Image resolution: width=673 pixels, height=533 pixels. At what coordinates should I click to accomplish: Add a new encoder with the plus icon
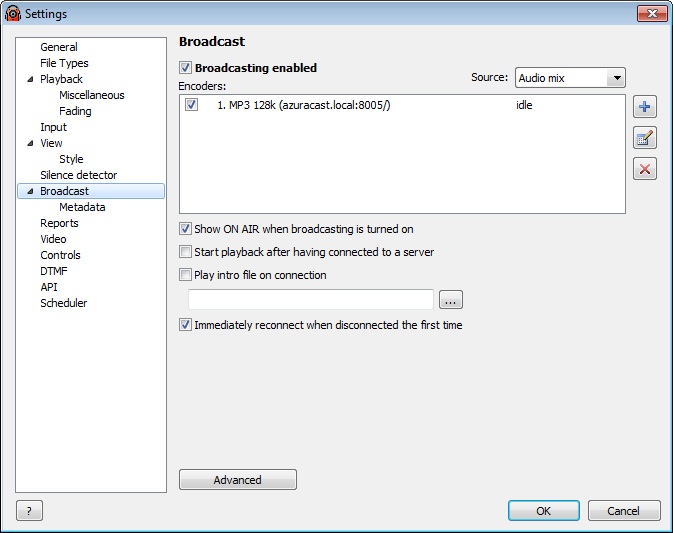[x=645, y=106]
